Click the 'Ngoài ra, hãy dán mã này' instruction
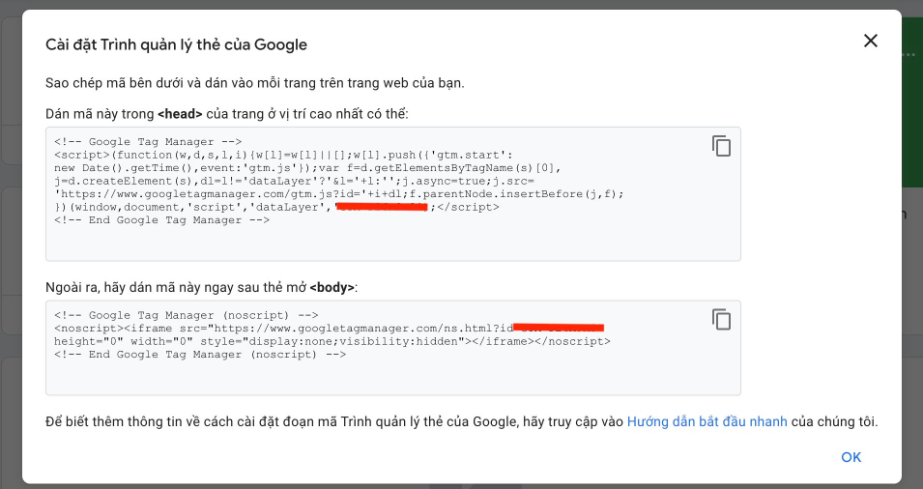This screenshot has height=489, width=923. (x=201, y=288)
